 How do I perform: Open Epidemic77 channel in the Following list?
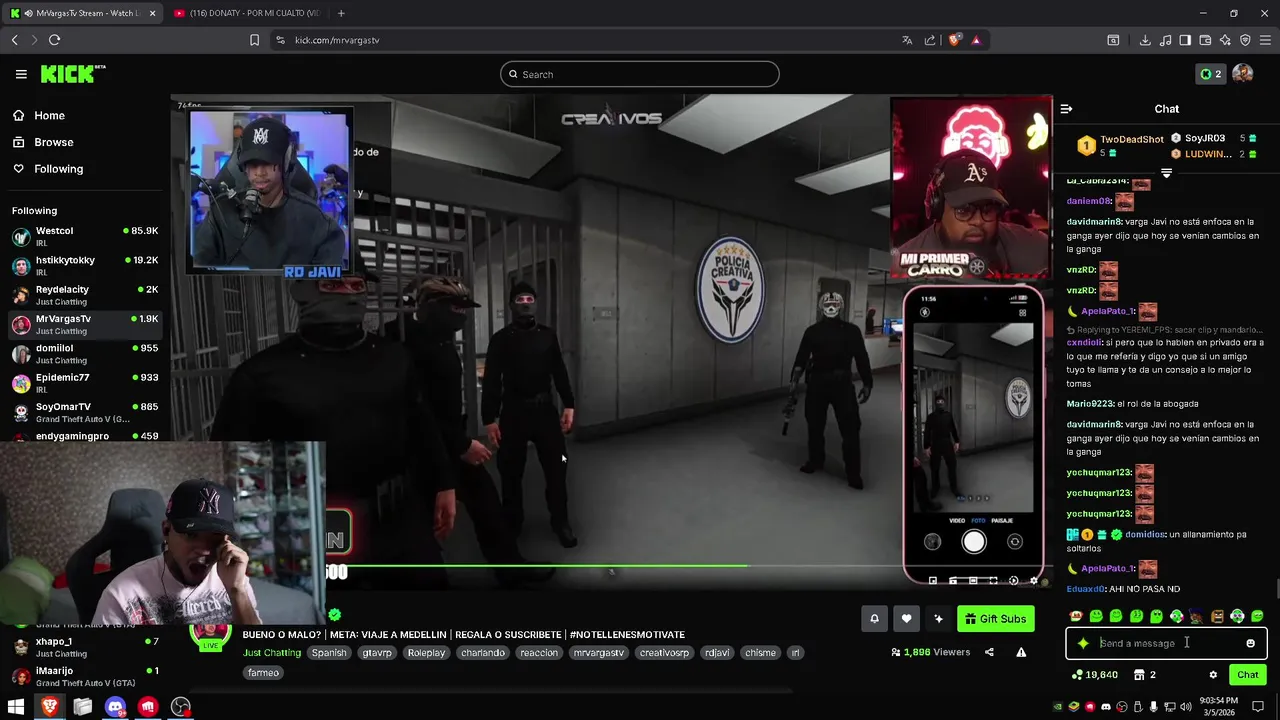tap(85, 383)
